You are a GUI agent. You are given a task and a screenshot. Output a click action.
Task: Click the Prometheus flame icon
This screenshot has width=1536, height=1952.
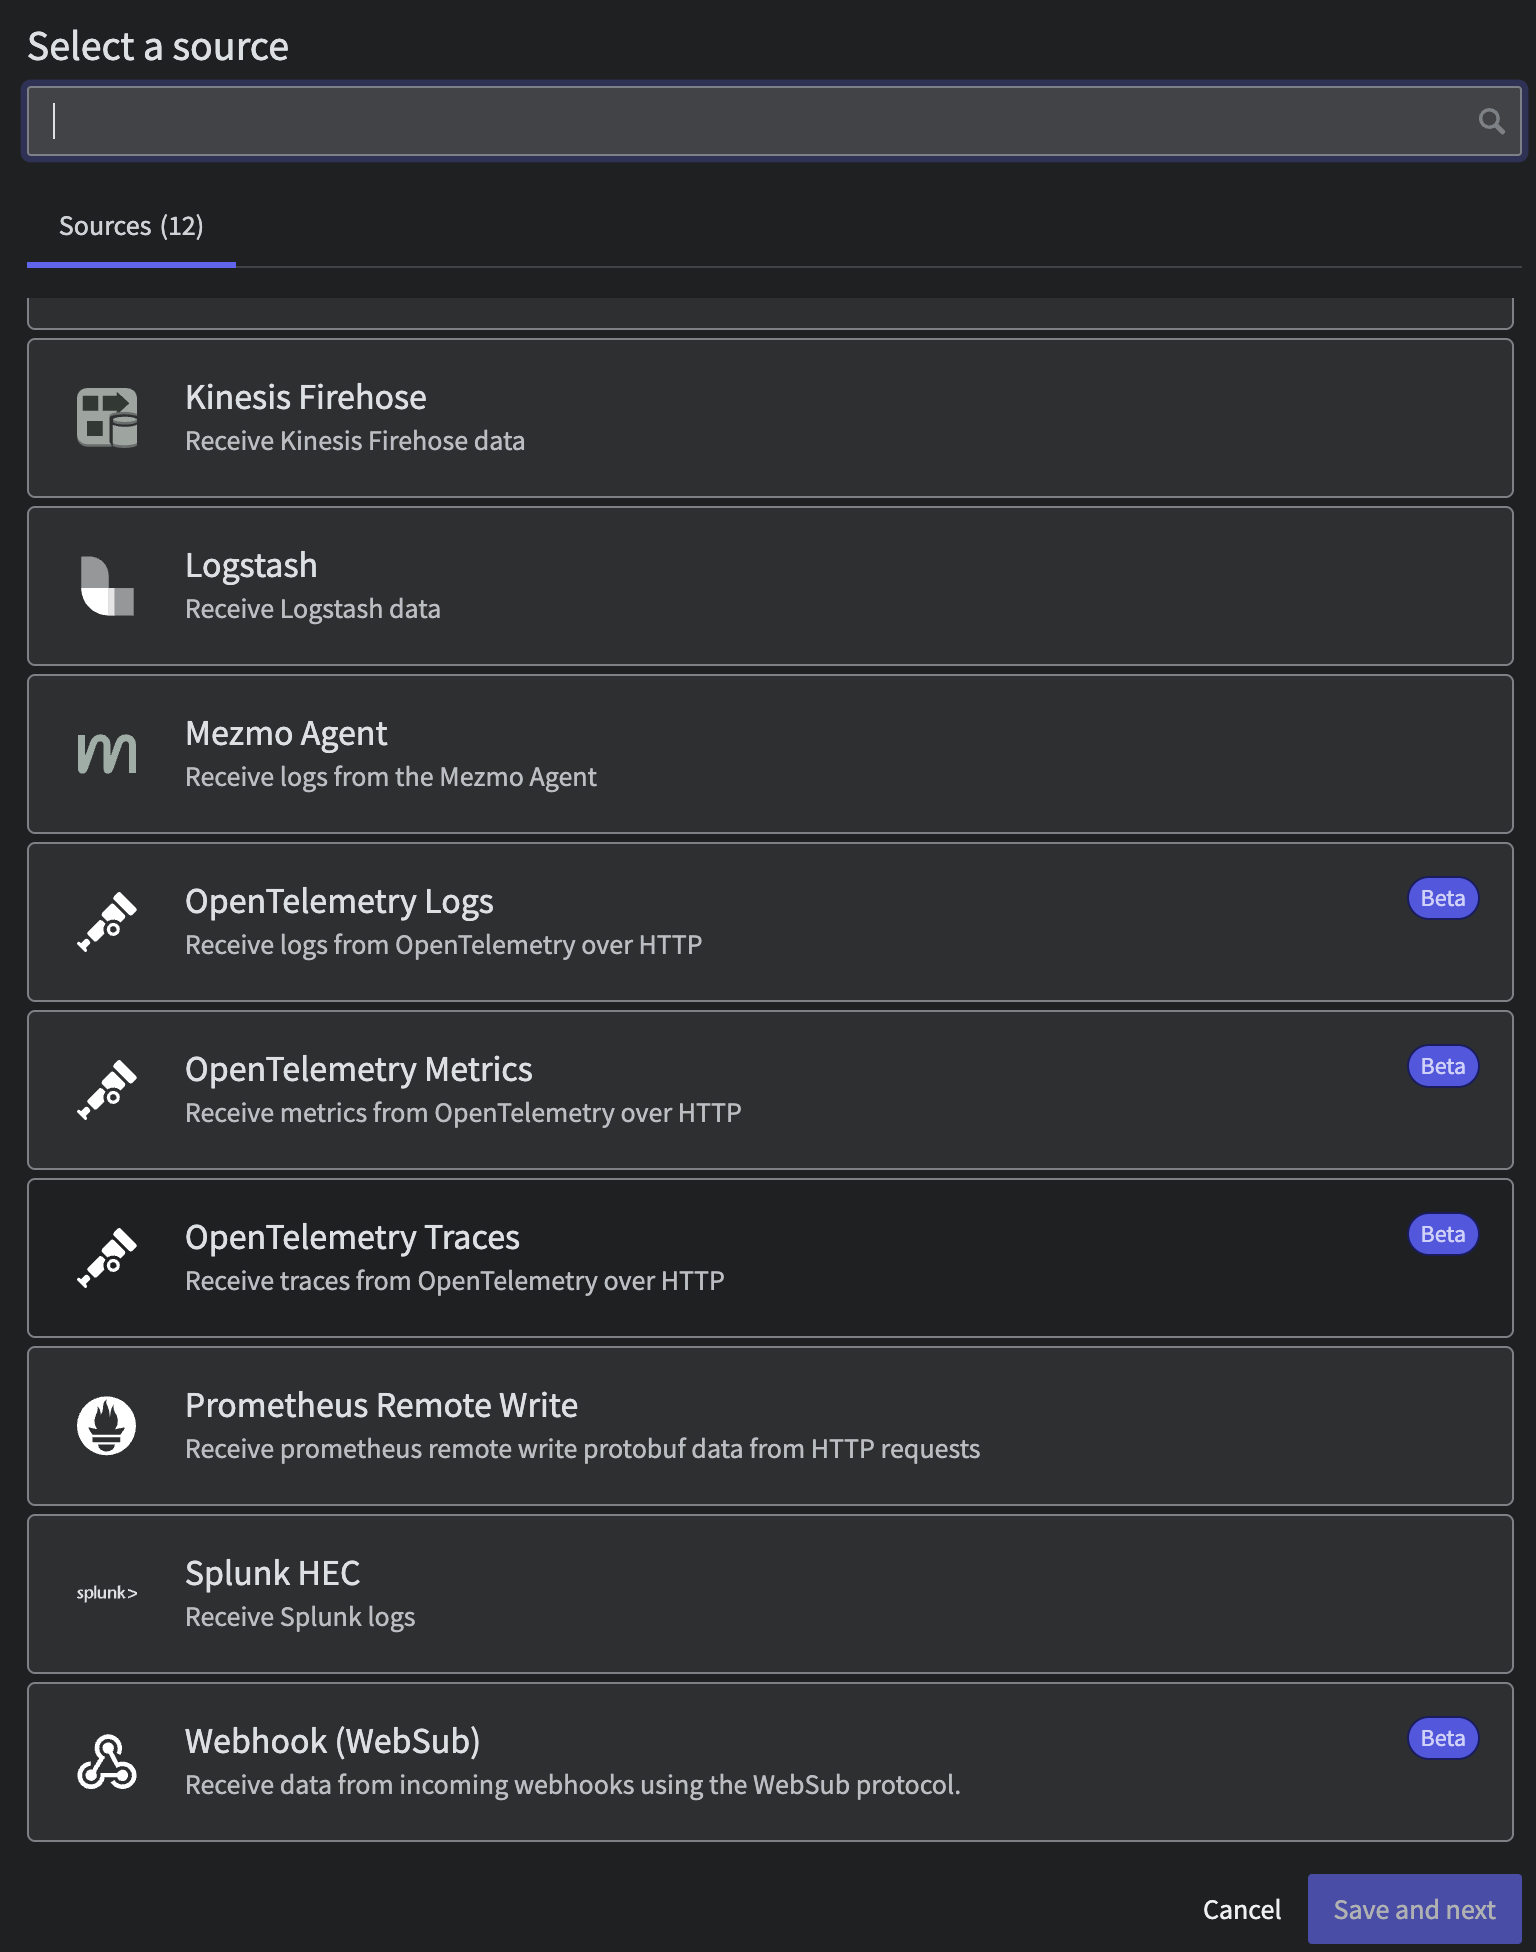107,1425
